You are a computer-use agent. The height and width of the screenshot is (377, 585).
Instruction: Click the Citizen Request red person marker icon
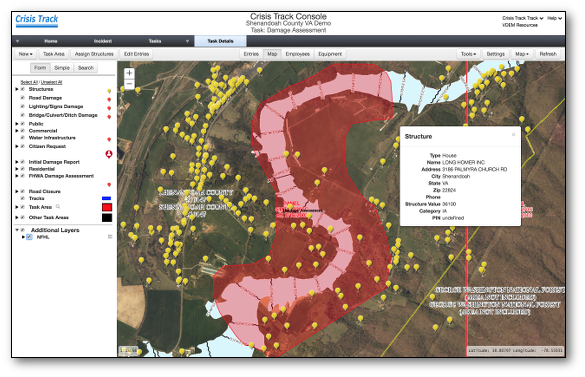[109, 154]
